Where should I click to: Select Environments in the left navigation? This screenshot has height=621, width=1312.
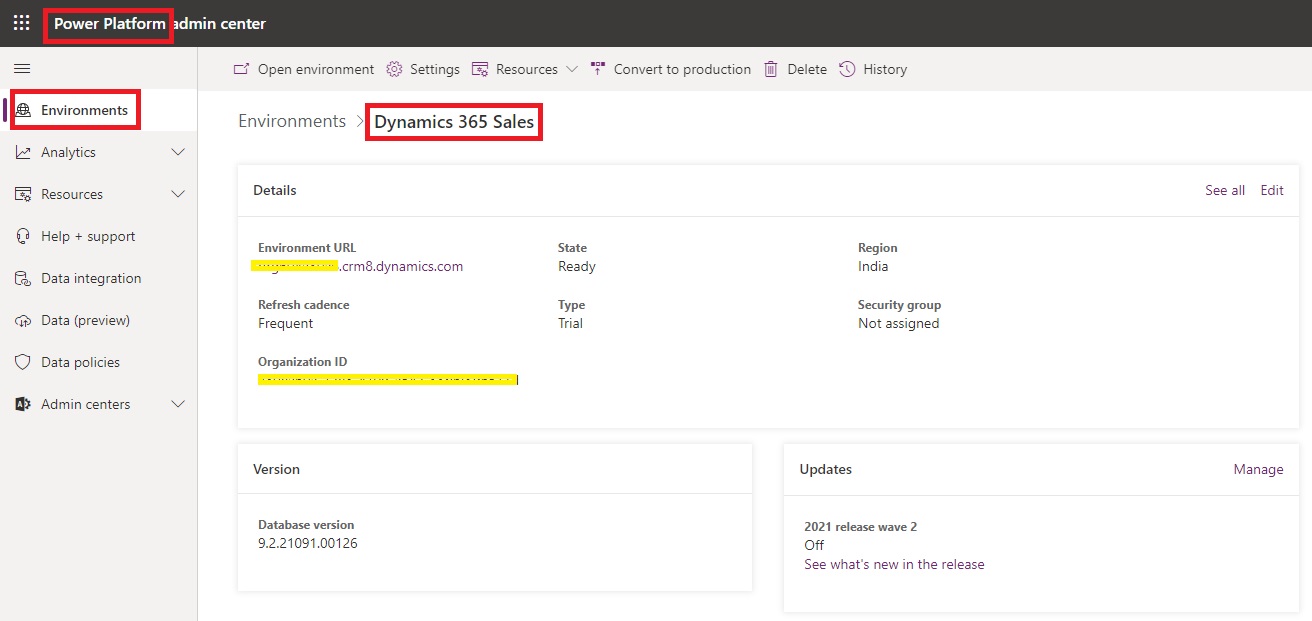[84, 110]
